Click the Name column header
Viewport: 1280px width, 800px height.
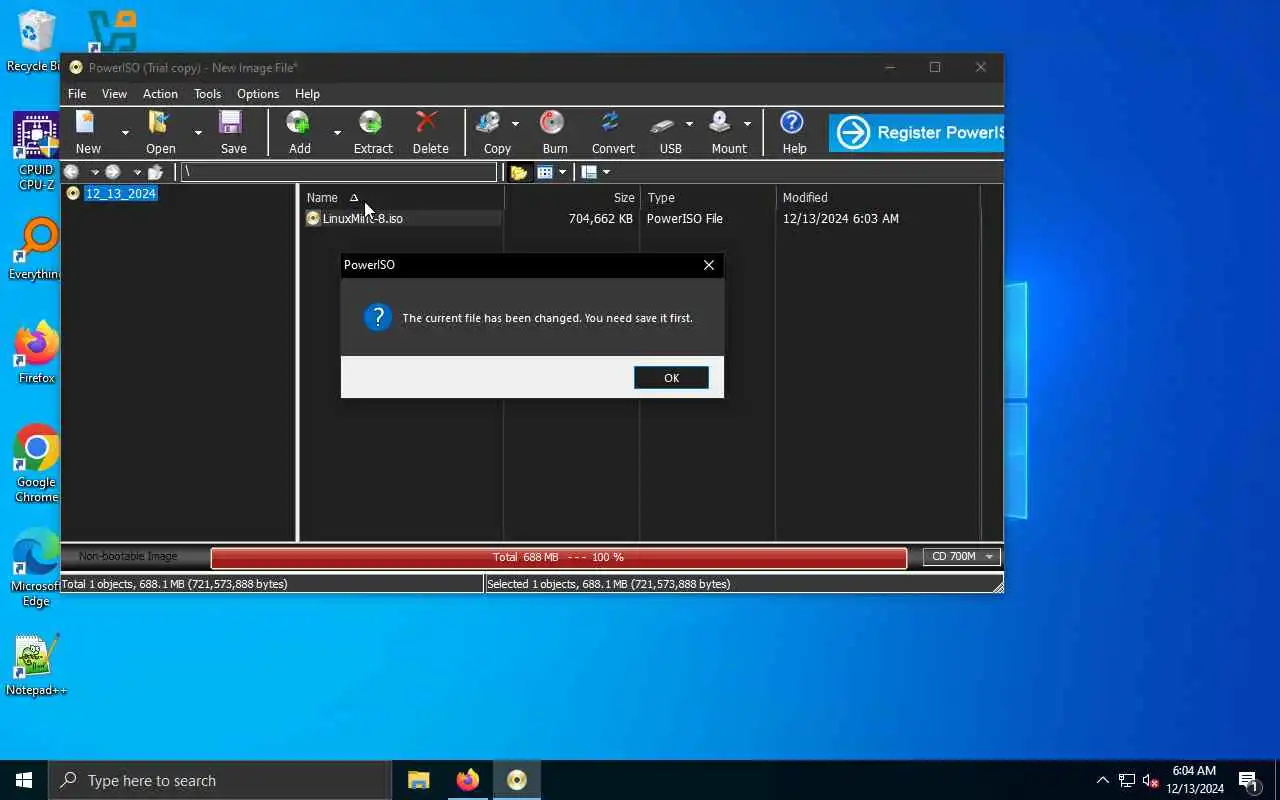[402, 198]
